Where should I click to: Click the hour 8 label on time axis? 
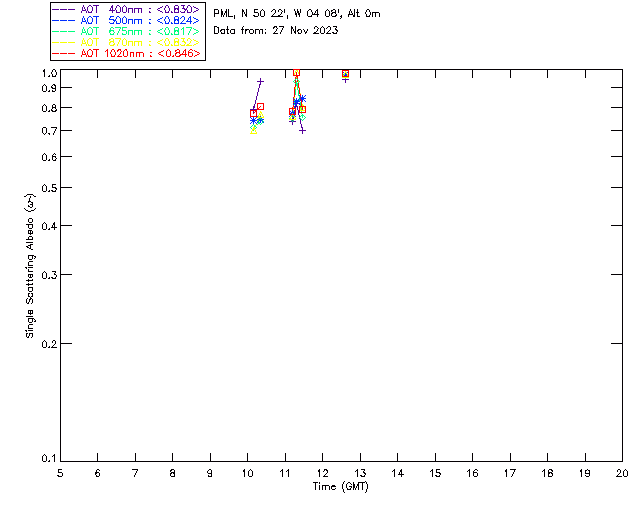pyautogui.click(x=173, y=473)
